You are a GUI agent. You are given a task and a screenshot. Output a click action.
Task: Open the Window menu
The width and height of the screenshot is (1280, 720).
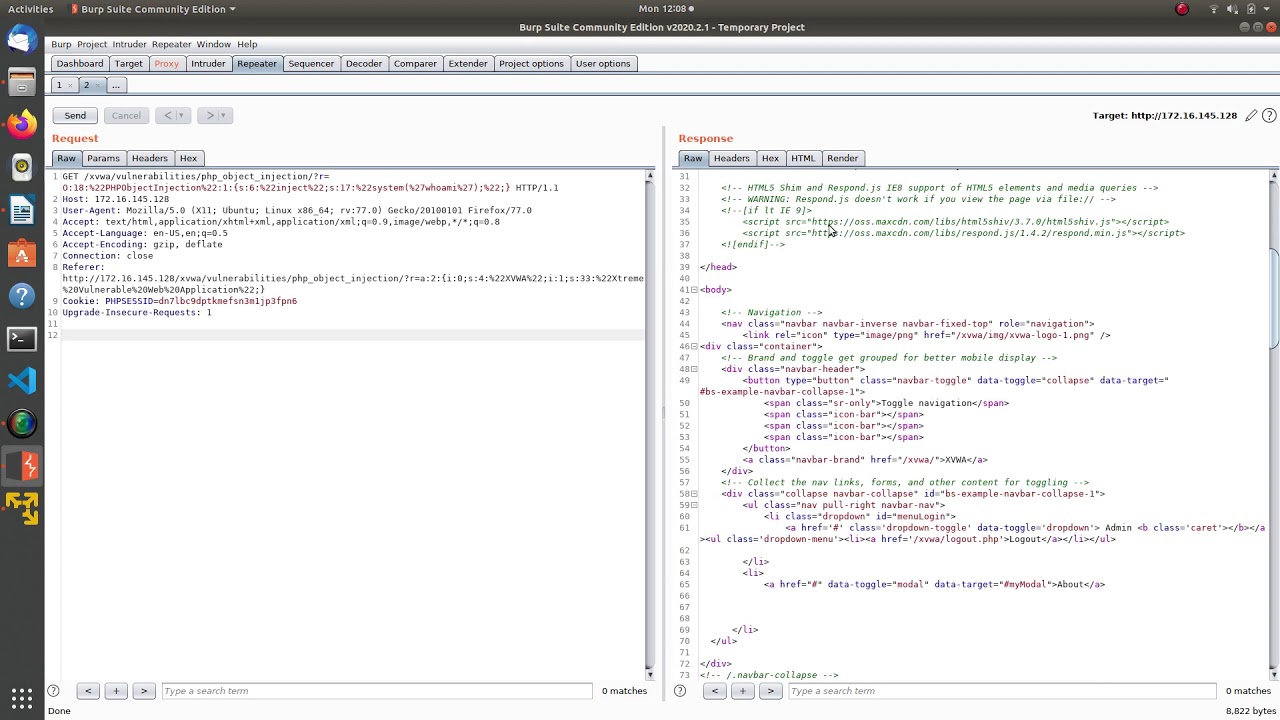213,44
